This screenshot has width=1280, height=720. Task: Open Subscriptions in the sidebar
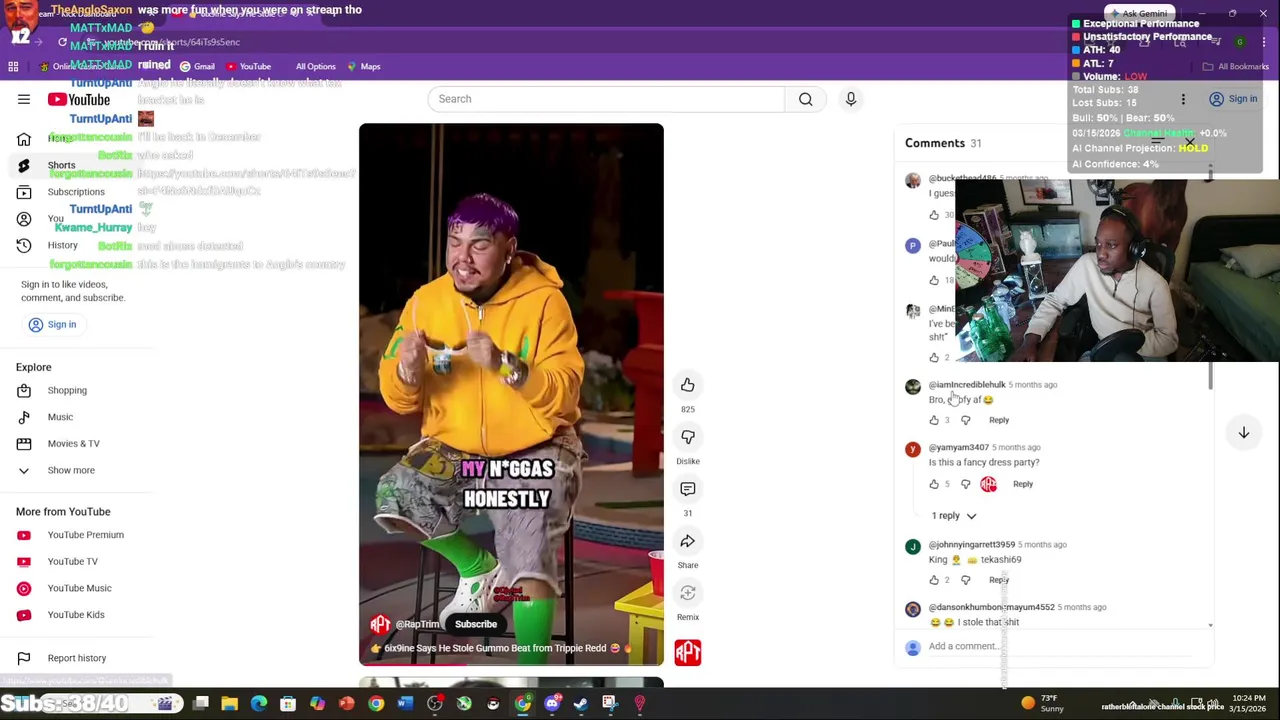[x=75, y=192]
